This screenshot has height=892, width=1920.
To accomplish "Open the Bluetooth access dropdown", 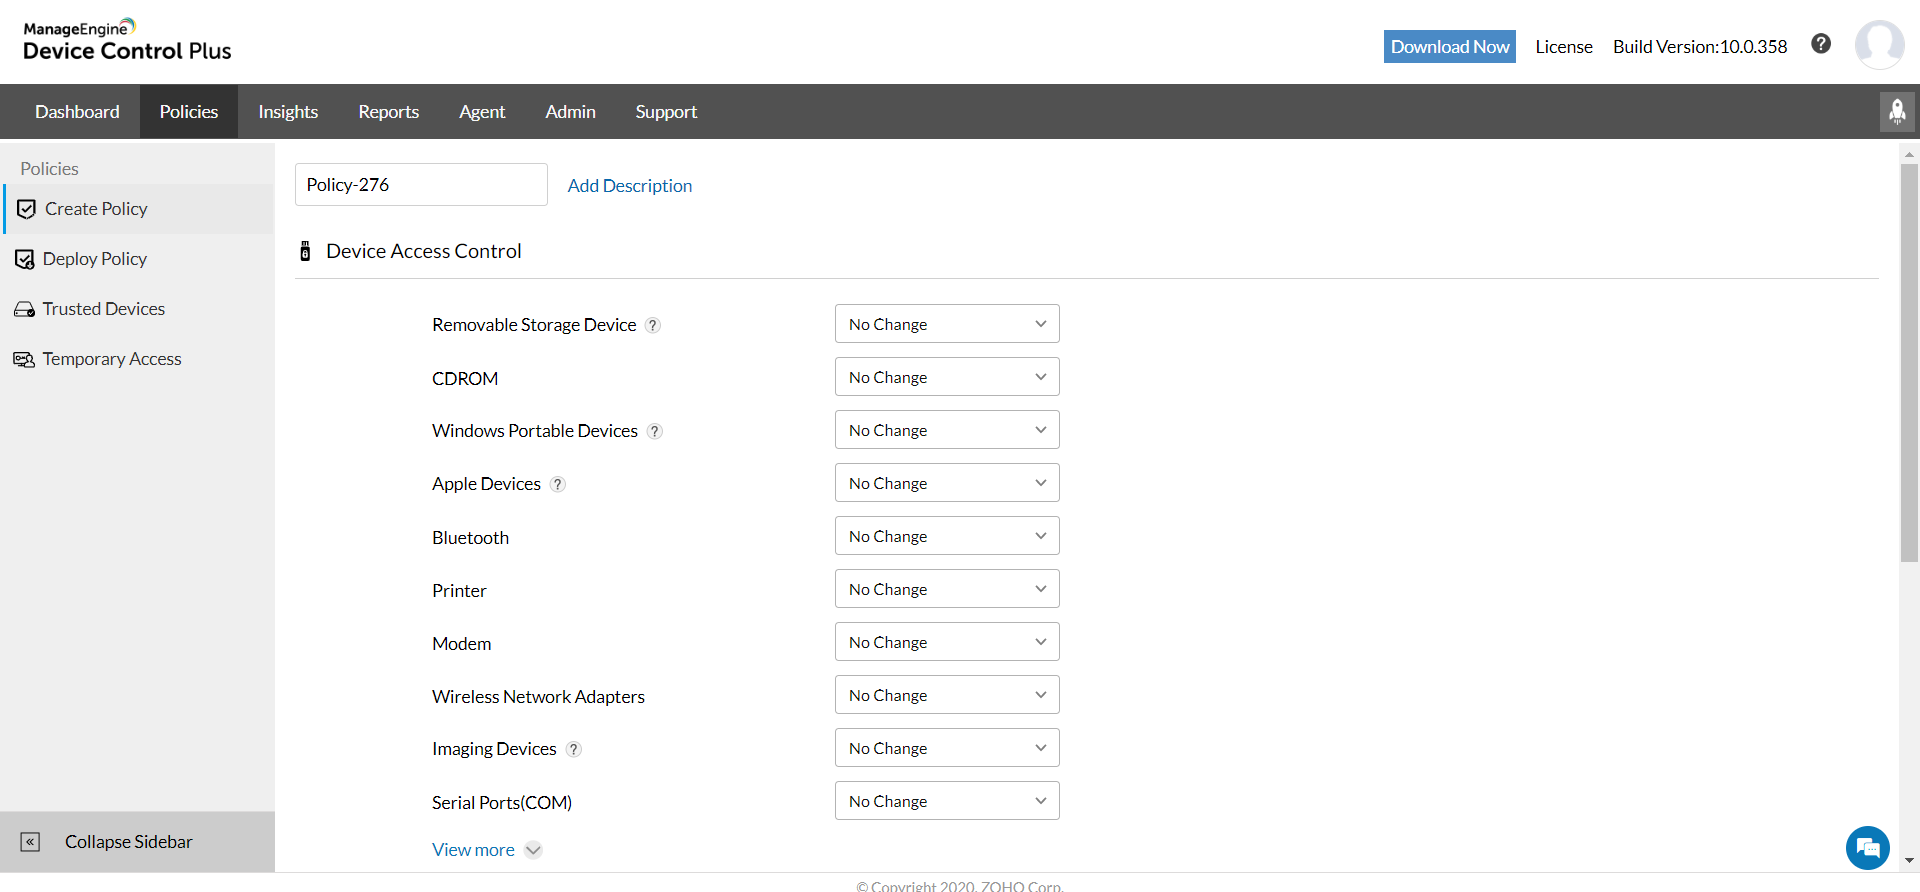I will click(x=947, y=536).
